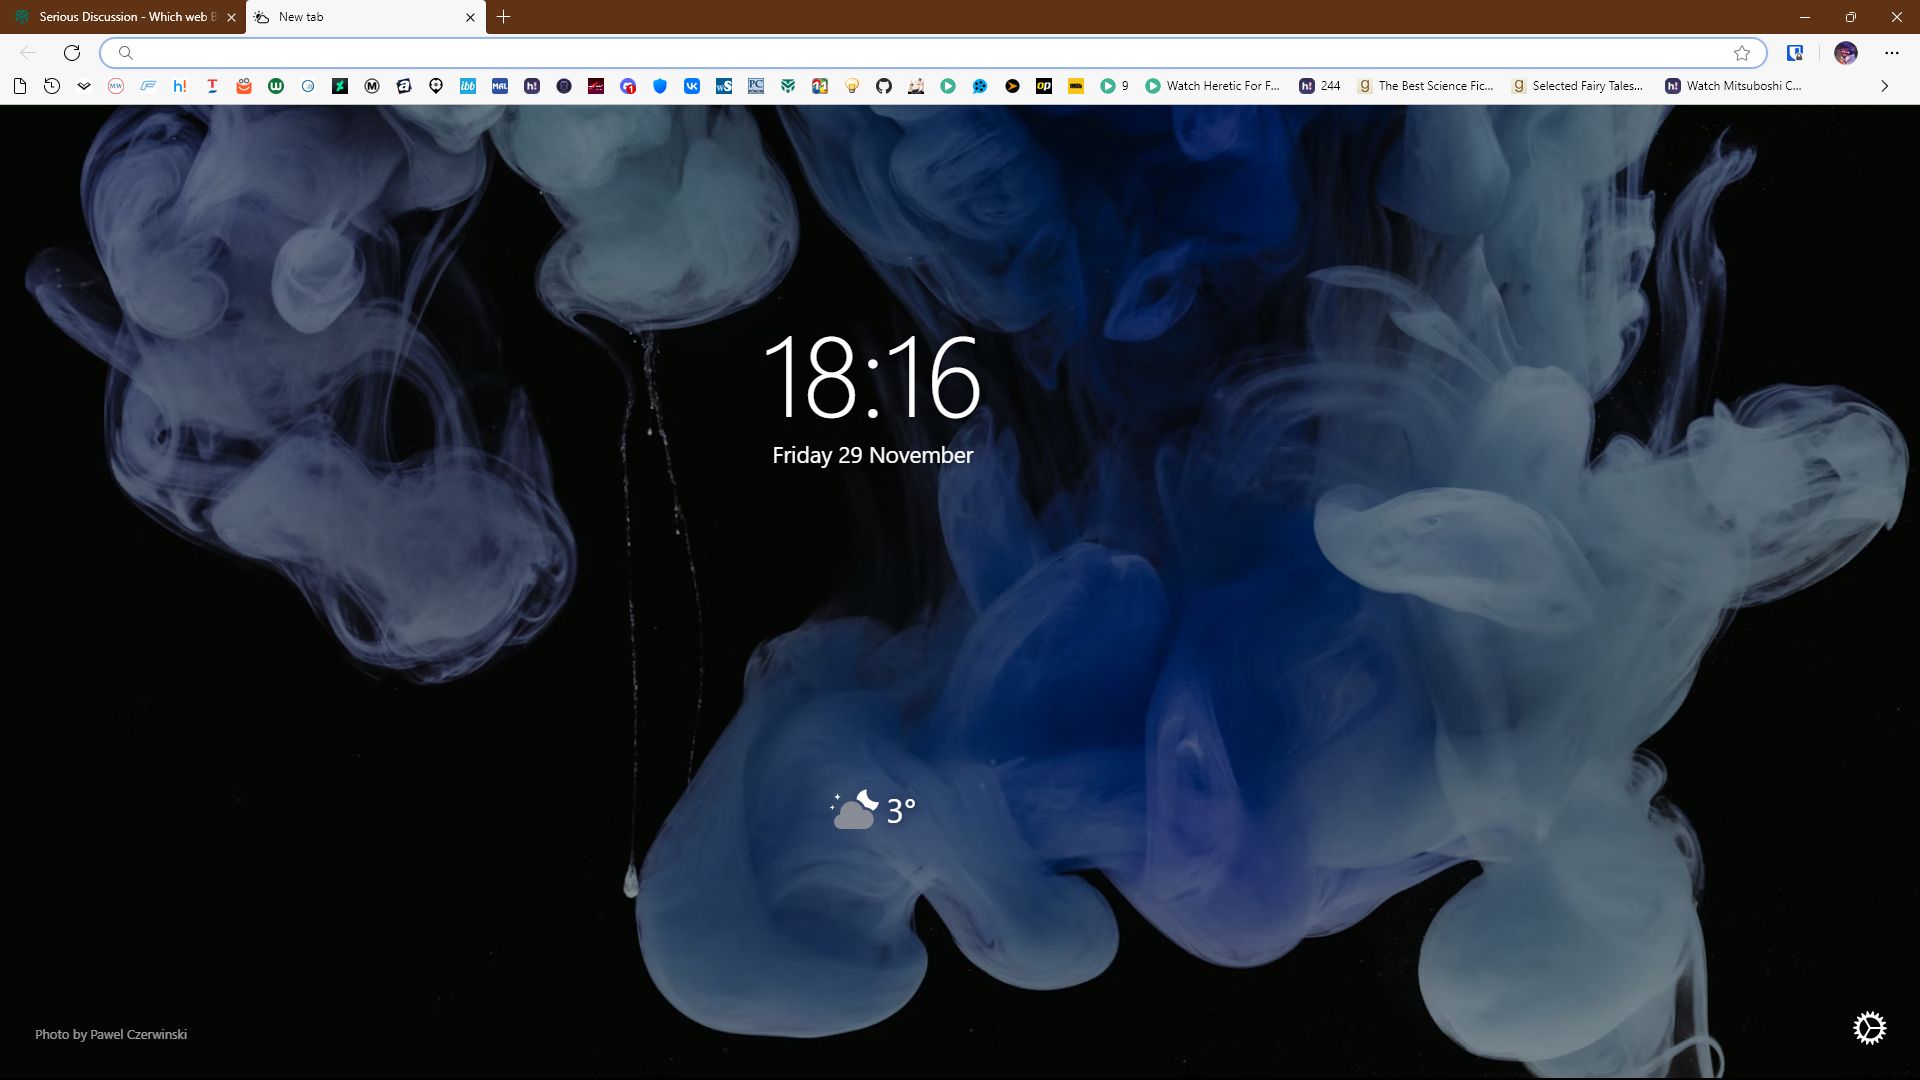Click the MAL bookmark icon

500,86
